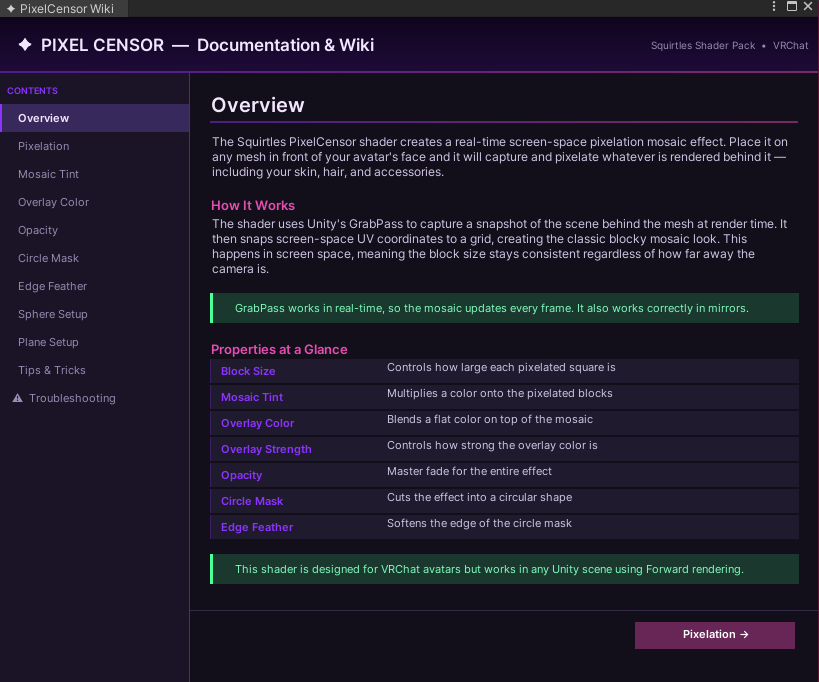This screenshot has width=819, height=682.
Task: Open the window options kebab menu
Action: 774,6
